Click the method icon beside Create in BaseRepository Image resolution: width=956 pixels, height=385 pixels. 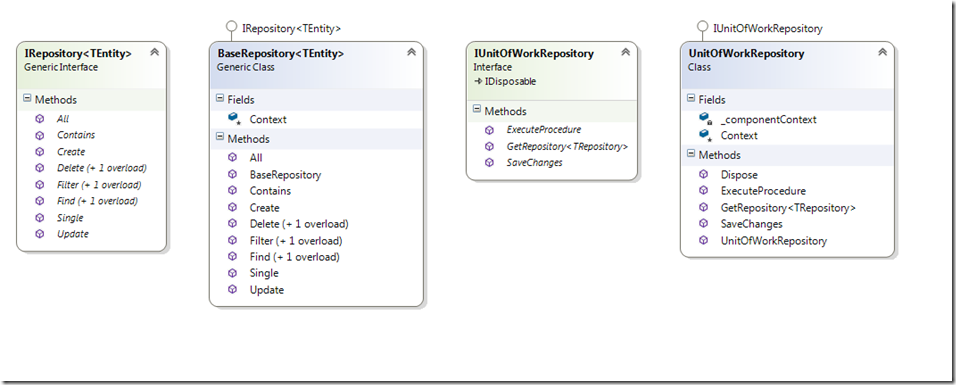click(232, 207)
